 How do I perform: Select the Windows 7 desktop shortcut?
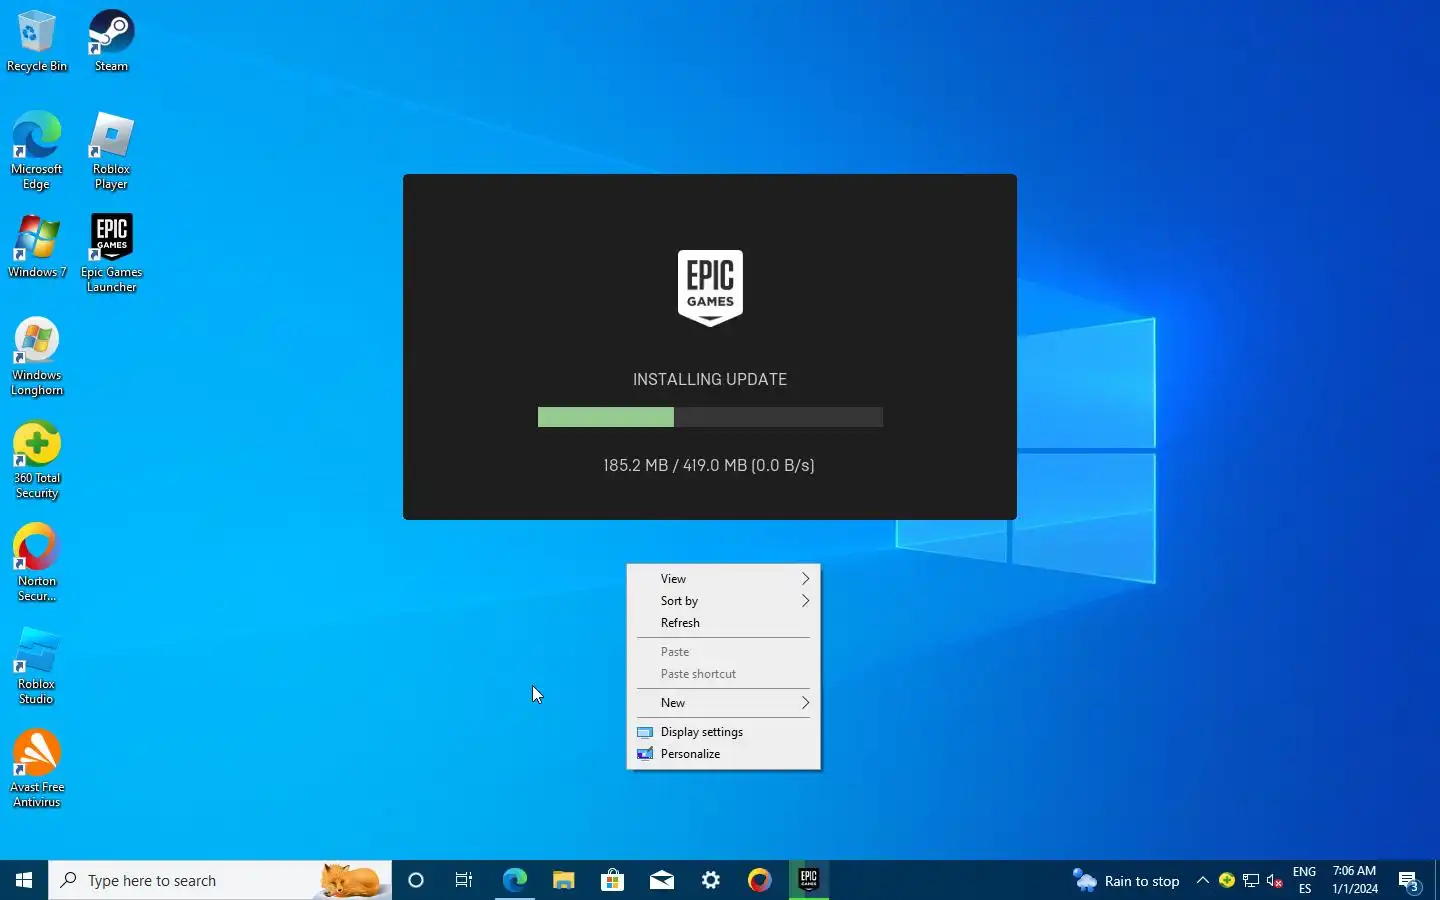click(37, 247)
